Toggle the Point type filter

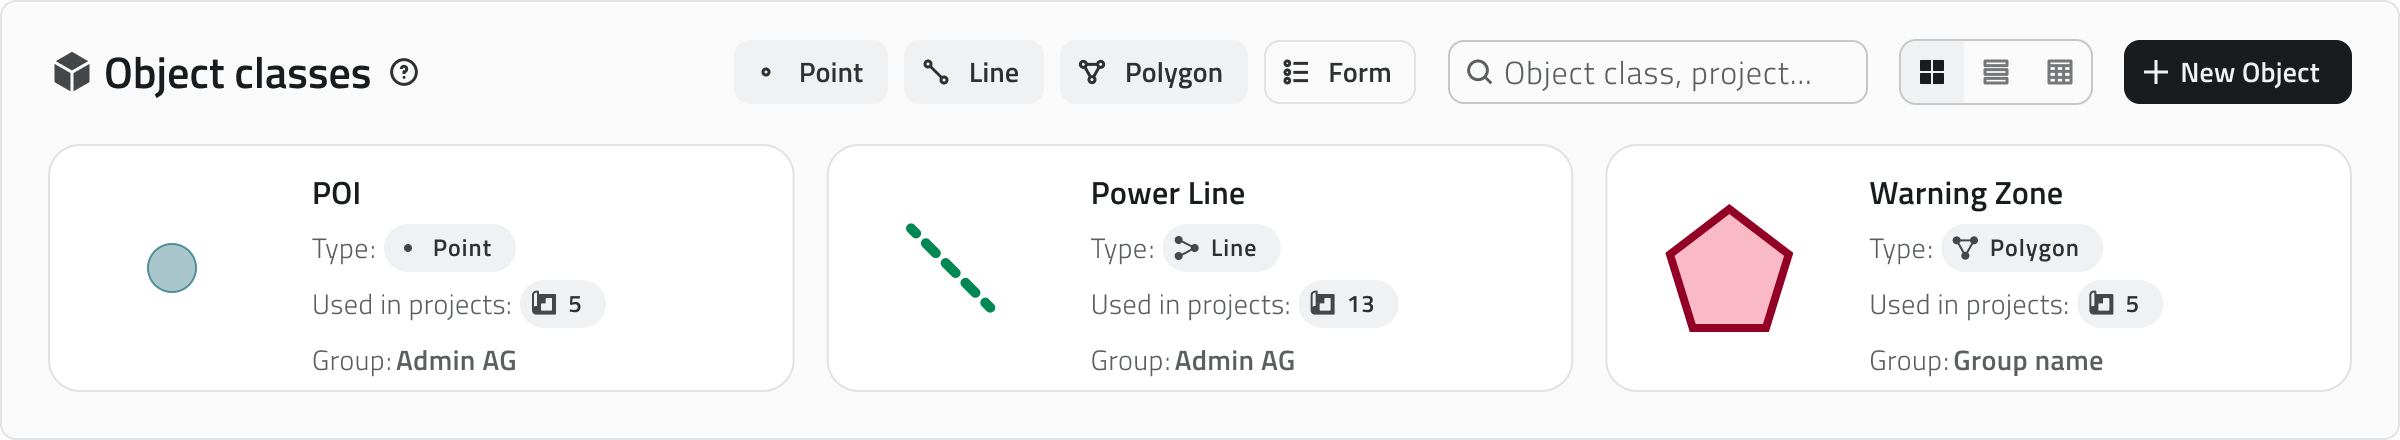pos(811,72)
